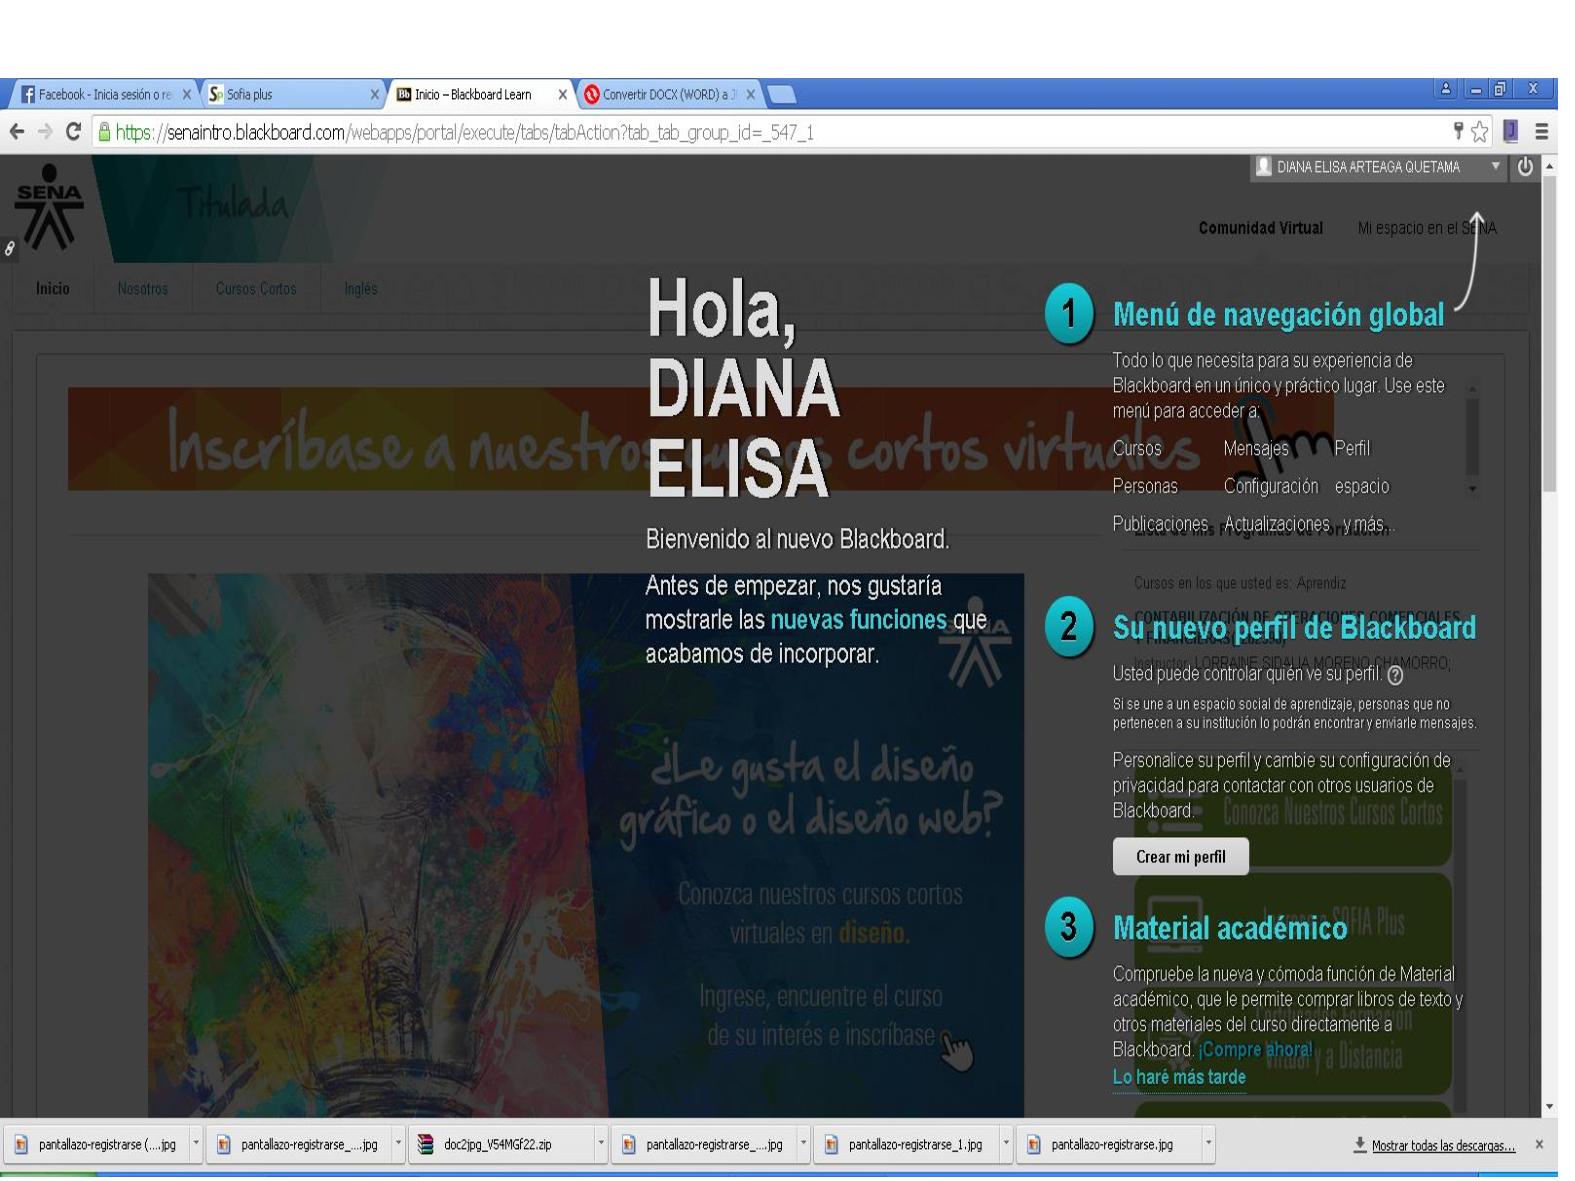Click Mostrar todas las descargas link
The width and height of the screenshot is (1575, 1181).
pyautogui.click(x=1443, y=1145)
